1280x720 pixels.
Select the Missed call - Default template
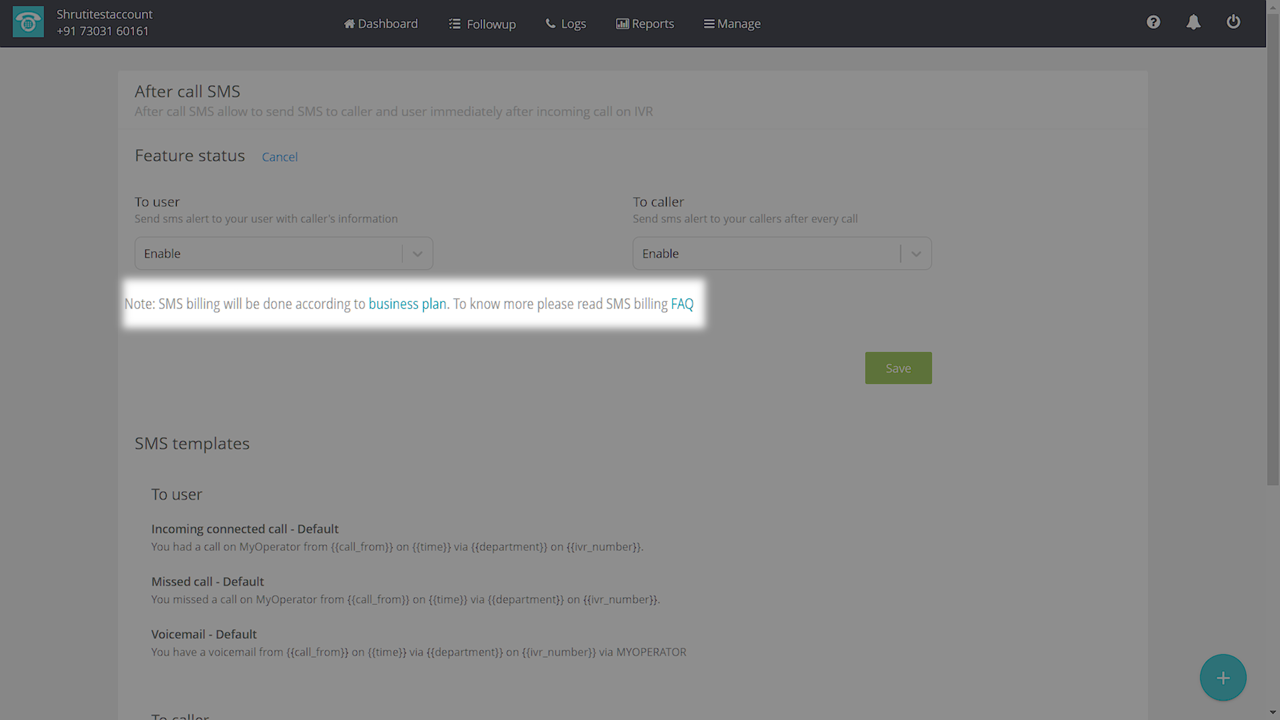tap(208, 581)
